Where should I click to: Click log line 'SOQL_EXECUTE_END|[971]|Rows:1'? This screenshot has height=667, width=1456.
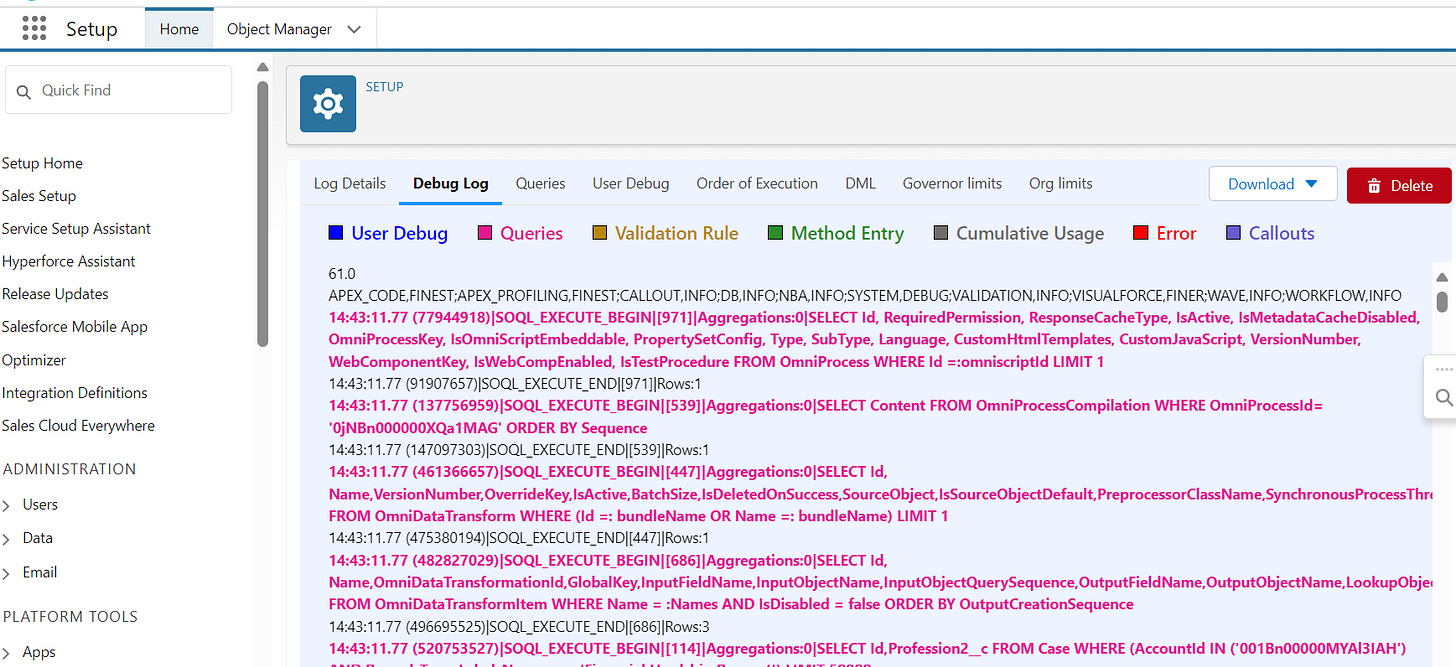515,384
